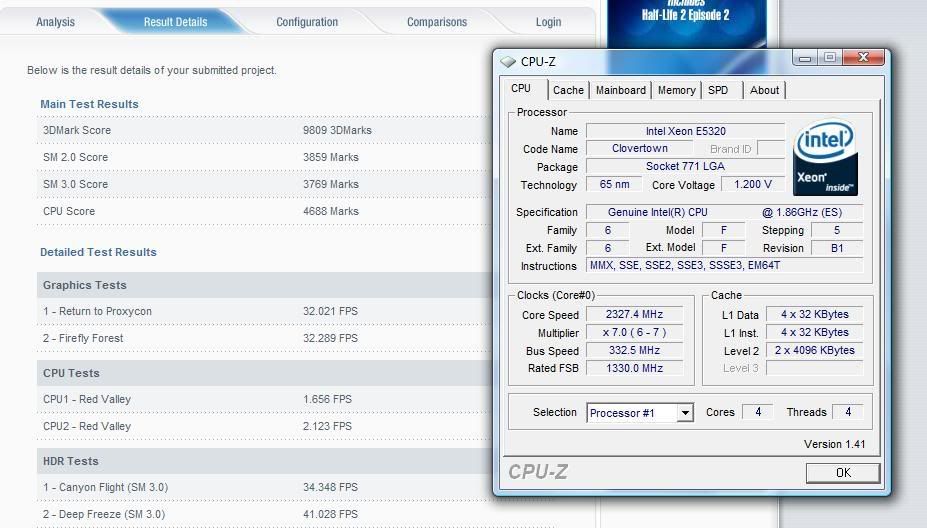Click the CPU Score 4688 Marks value

[330, 211]
